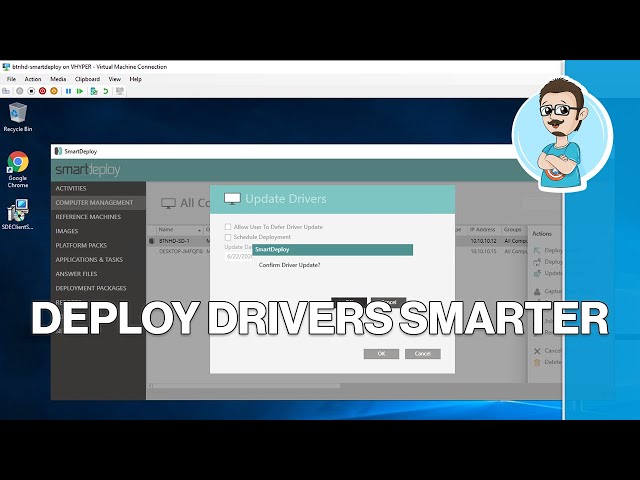Enable the Schedule Deployment checkbox
This screenshot has width=640, height=480.
click(228, 237)
